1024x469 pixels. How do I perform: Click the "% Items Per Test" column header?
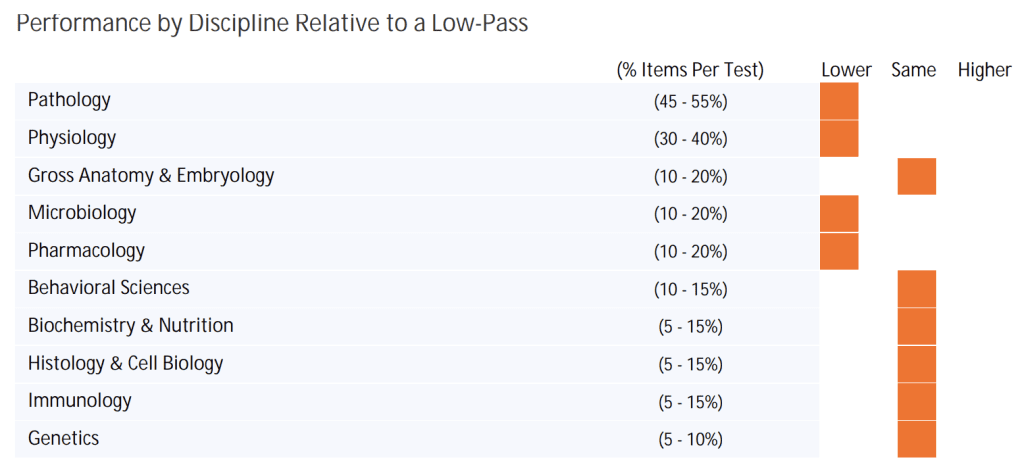[x=690, y=70]
